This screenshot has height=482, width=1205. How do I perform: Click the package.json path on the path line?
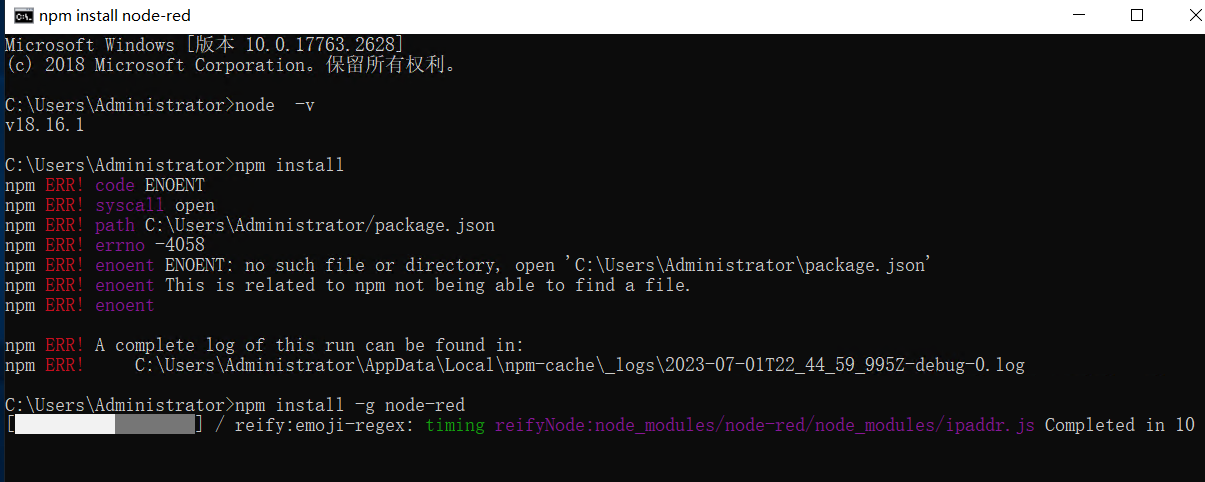tap(320, 225)
